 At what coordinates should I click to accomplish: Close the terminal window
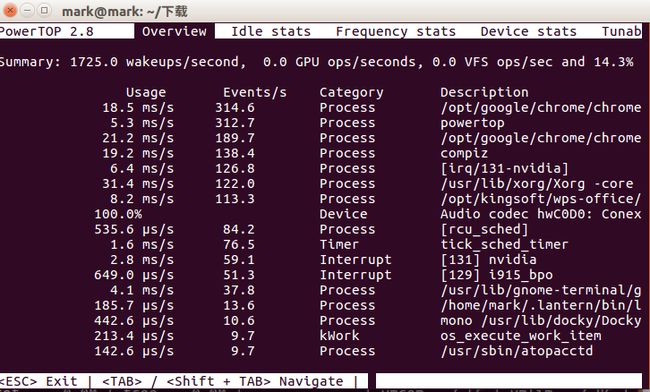pyautogui.click(x=10, y=10)
